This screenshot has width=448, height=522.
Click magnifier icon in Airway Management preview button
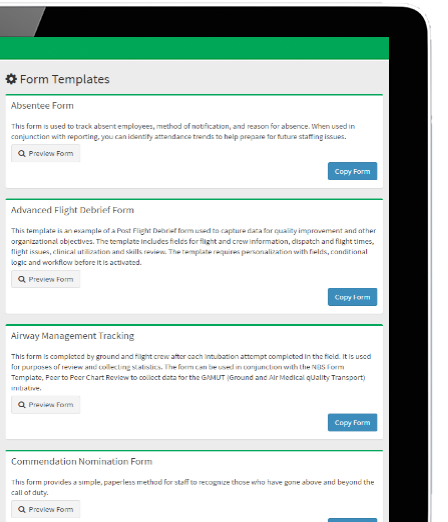[x=22, y=405]
